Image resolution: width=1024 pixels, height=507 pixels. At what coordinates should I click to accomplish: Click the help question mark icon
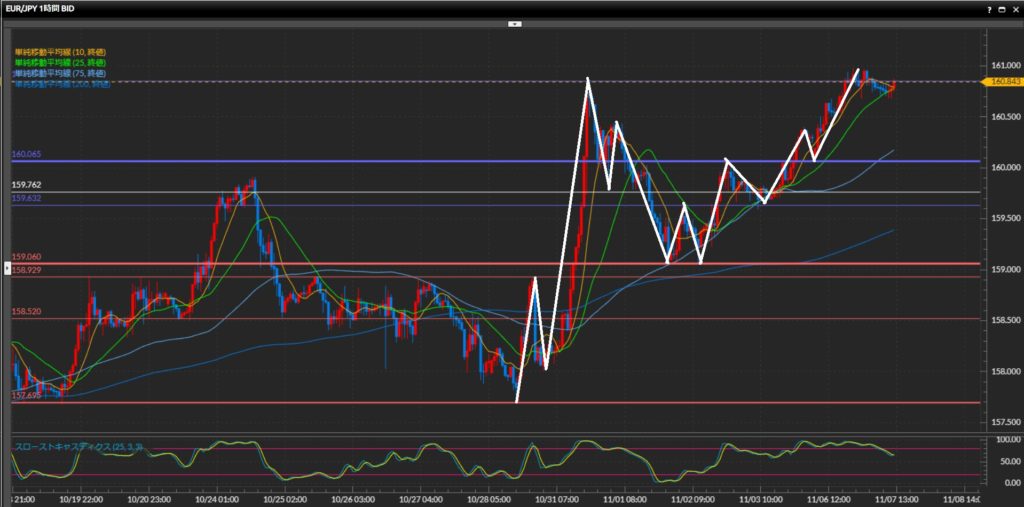coord(989,9)
